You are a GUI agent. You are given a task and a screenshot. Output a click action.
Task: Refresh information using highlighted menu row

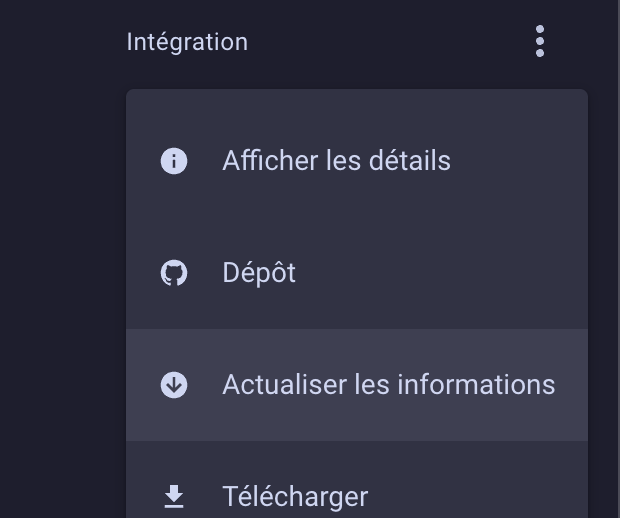point(357,385)
